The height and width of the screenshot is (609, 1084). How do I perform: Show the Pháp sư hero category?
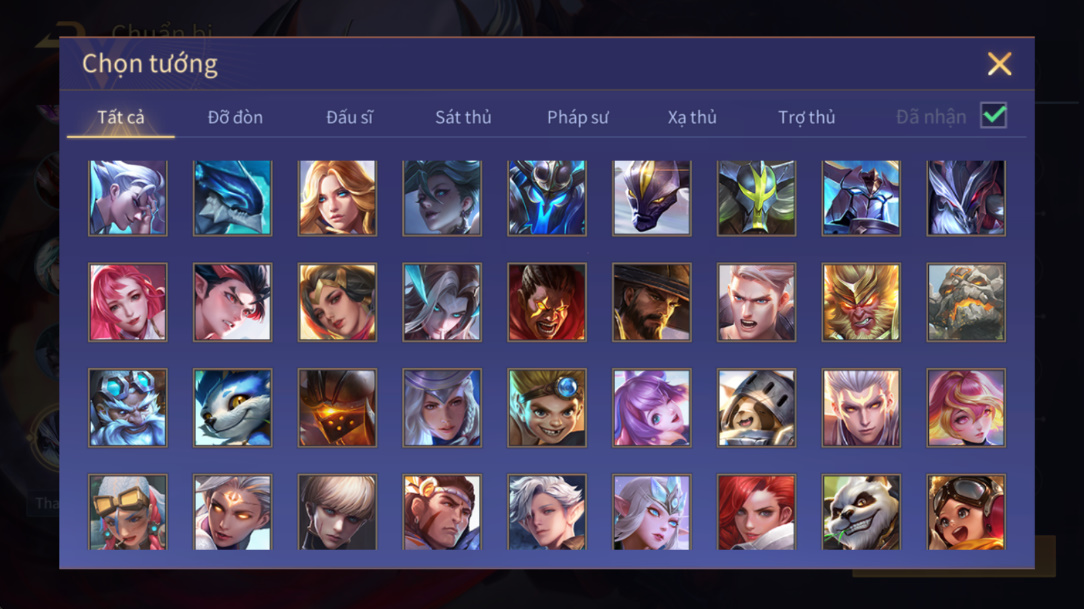(578, 118)
